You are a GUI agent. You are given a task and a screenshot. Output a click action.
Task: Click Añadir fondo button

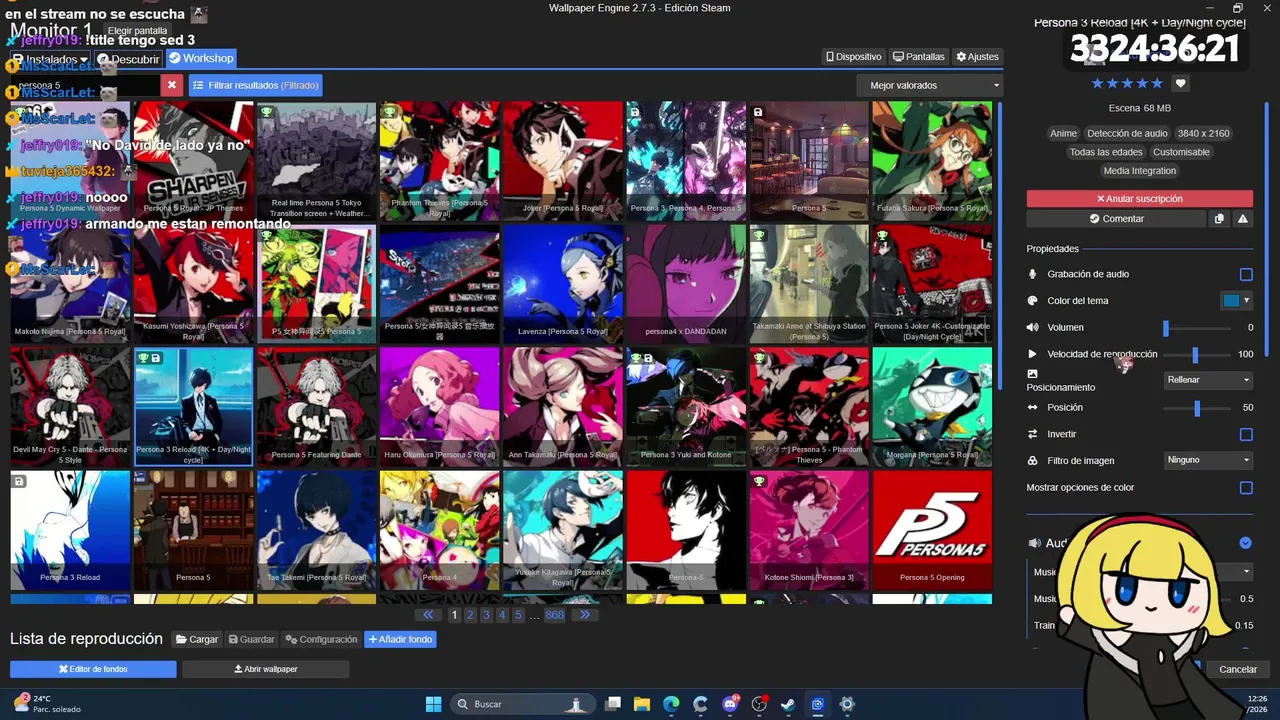[400, 639]
